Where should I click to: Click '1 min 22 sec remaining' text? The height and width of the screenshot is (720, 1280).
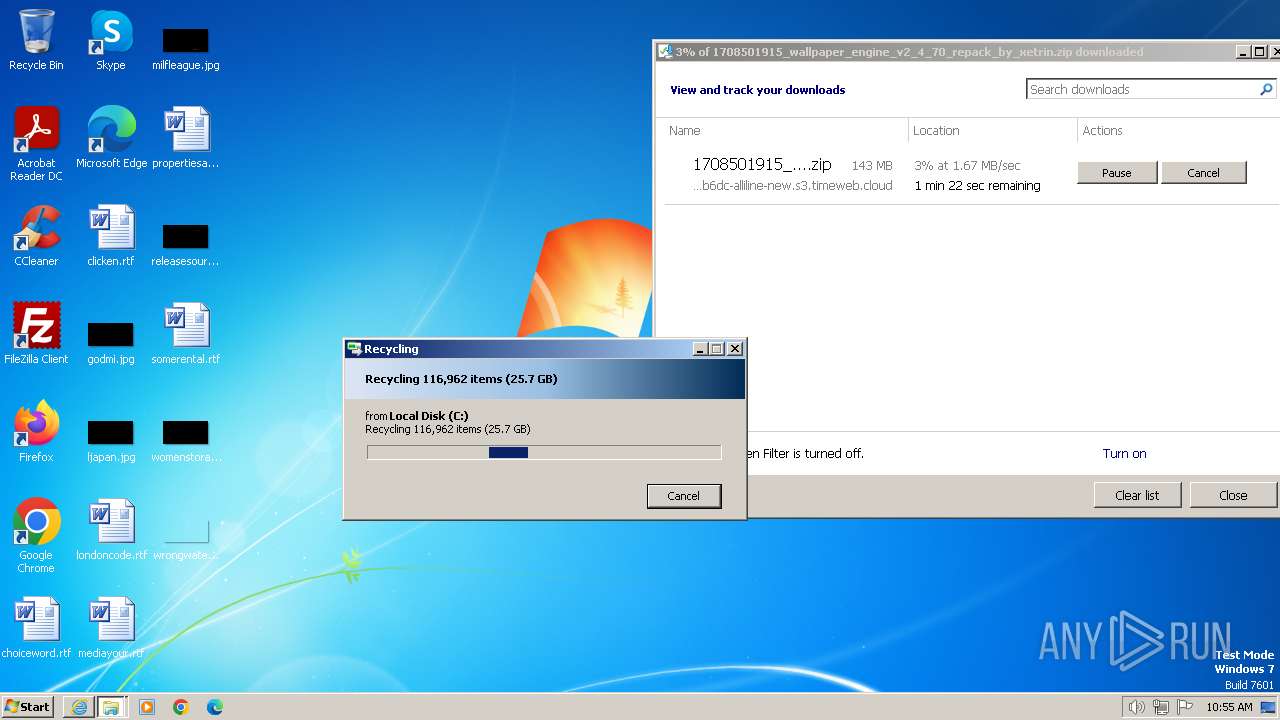tap(977, 186)
